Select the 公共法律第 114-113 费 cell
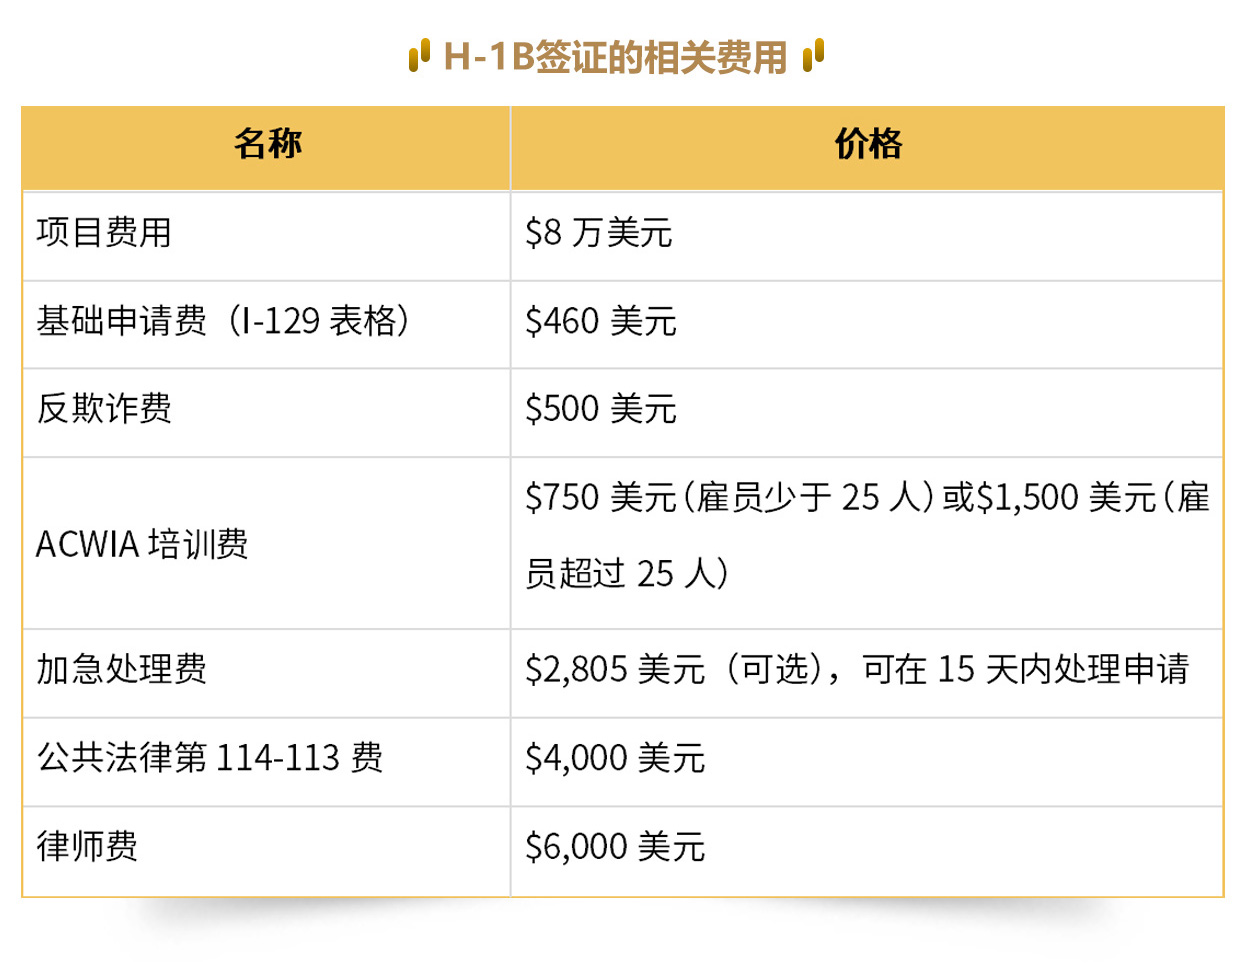This screenshot has height=970, width=1250. (x=210, y=758)
